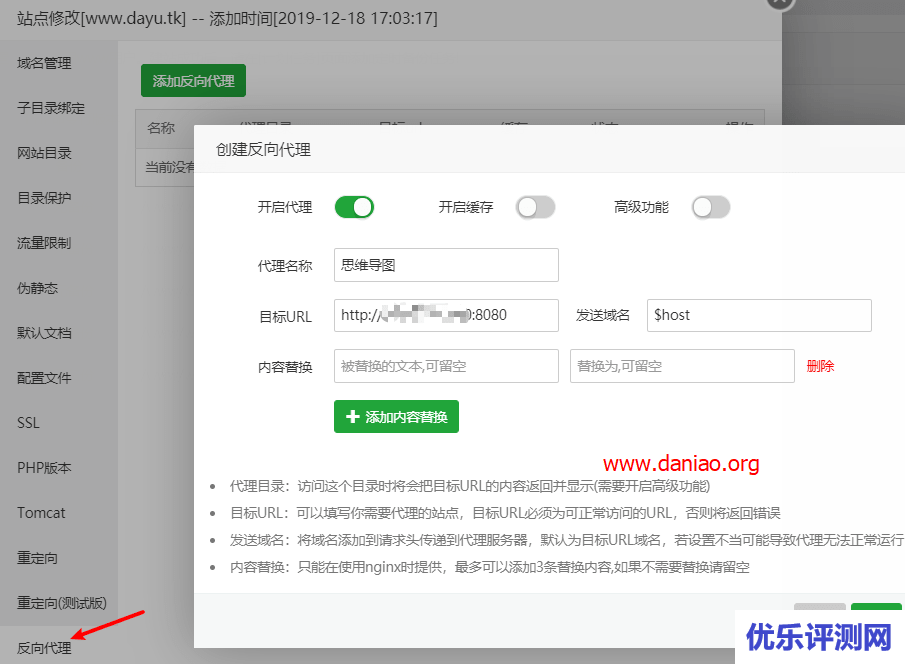The height and width of the screenshot is (664, 905).
Task: Open 流量限制 settings
Action: [44, 243]
